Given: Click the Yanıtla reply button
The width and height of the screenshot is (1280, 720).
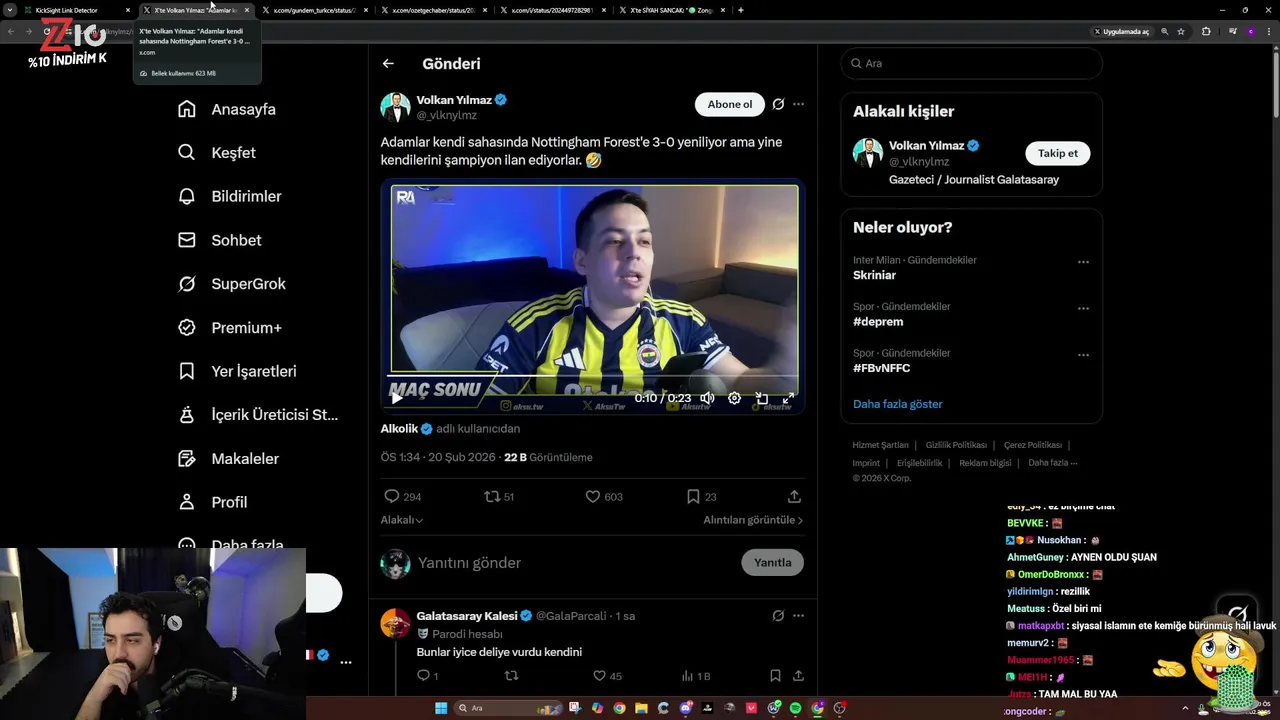Looking at the screenshot, I should pyautogui.click(x=772, y=562).
